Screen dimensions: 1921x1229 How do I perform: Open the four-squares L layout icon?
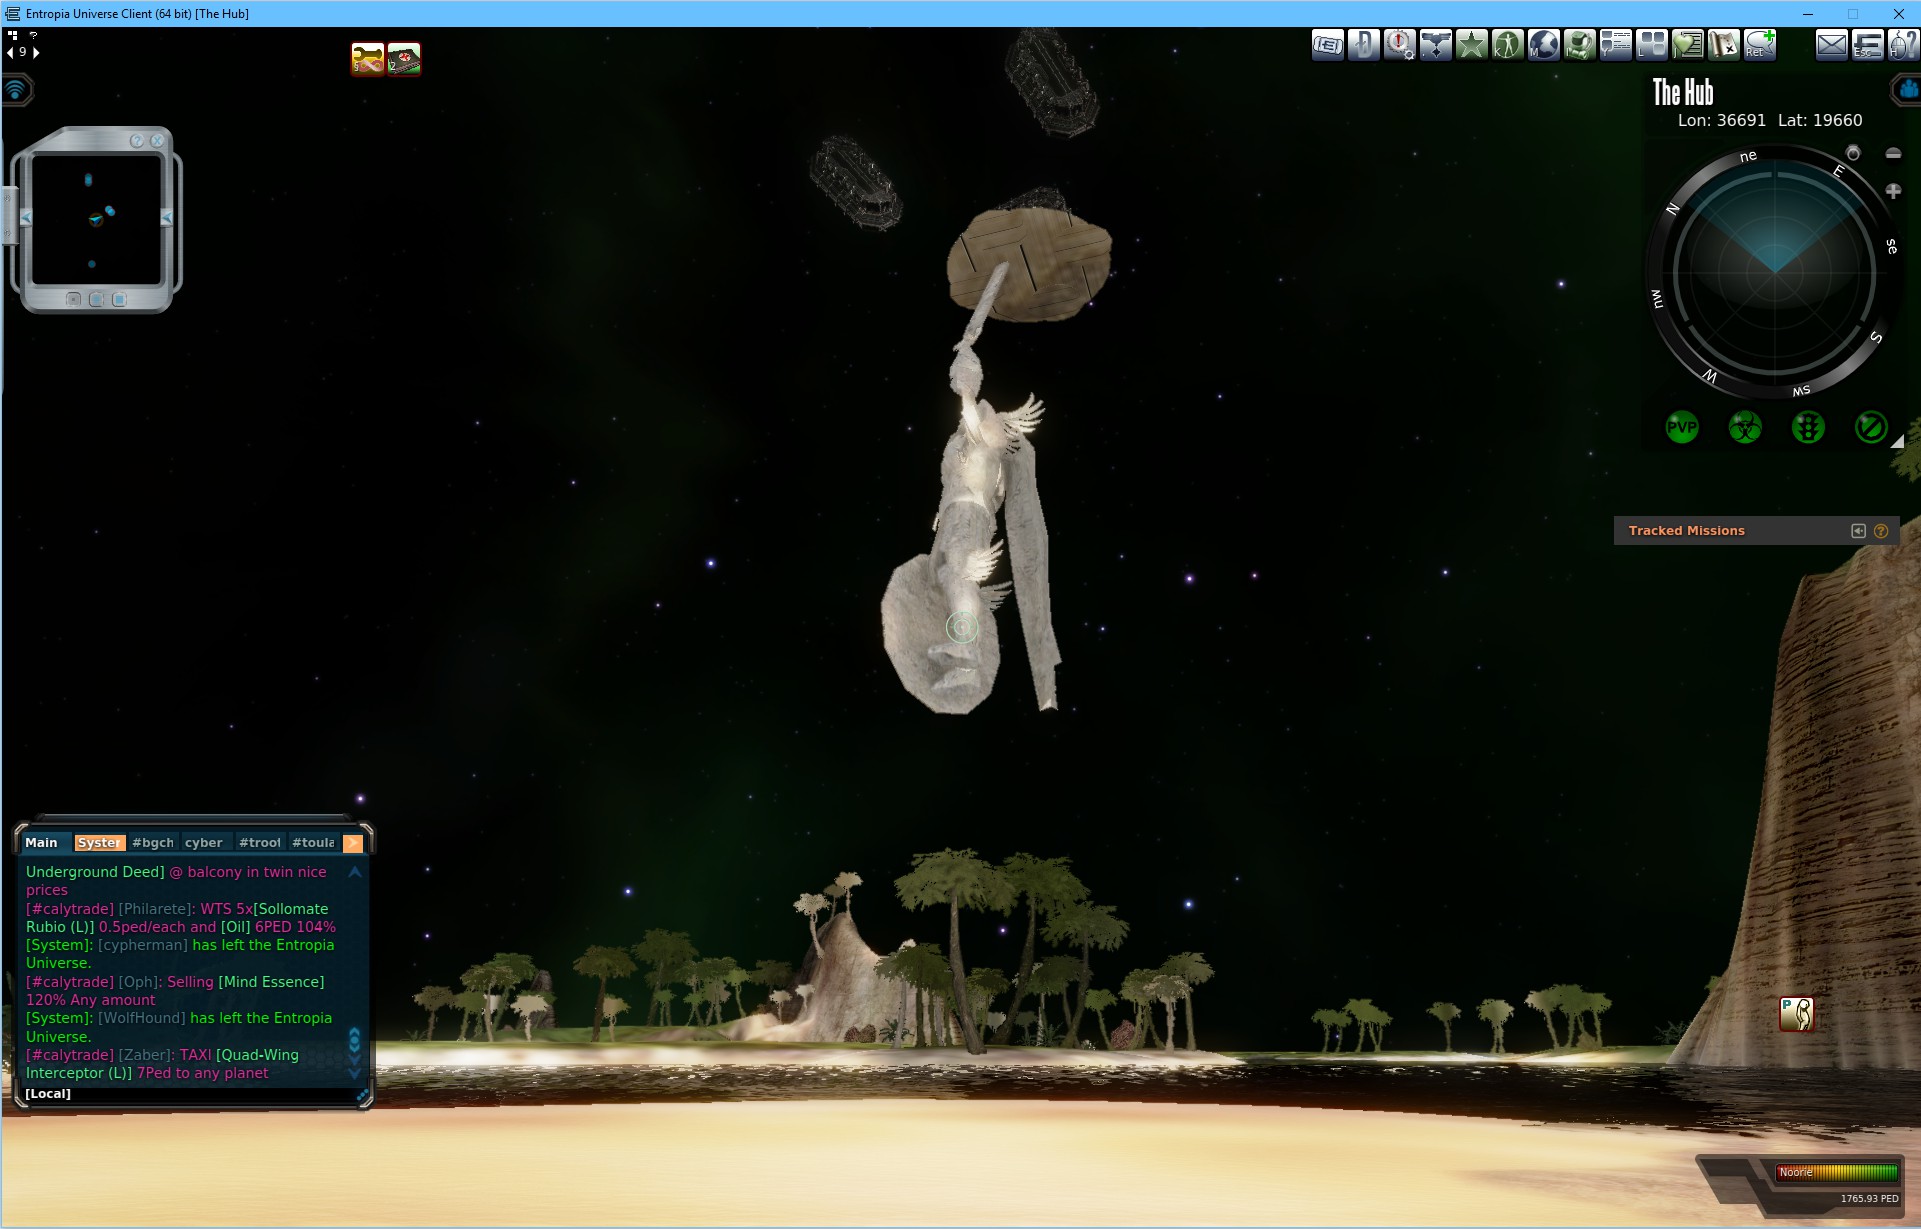point(1651,44)
